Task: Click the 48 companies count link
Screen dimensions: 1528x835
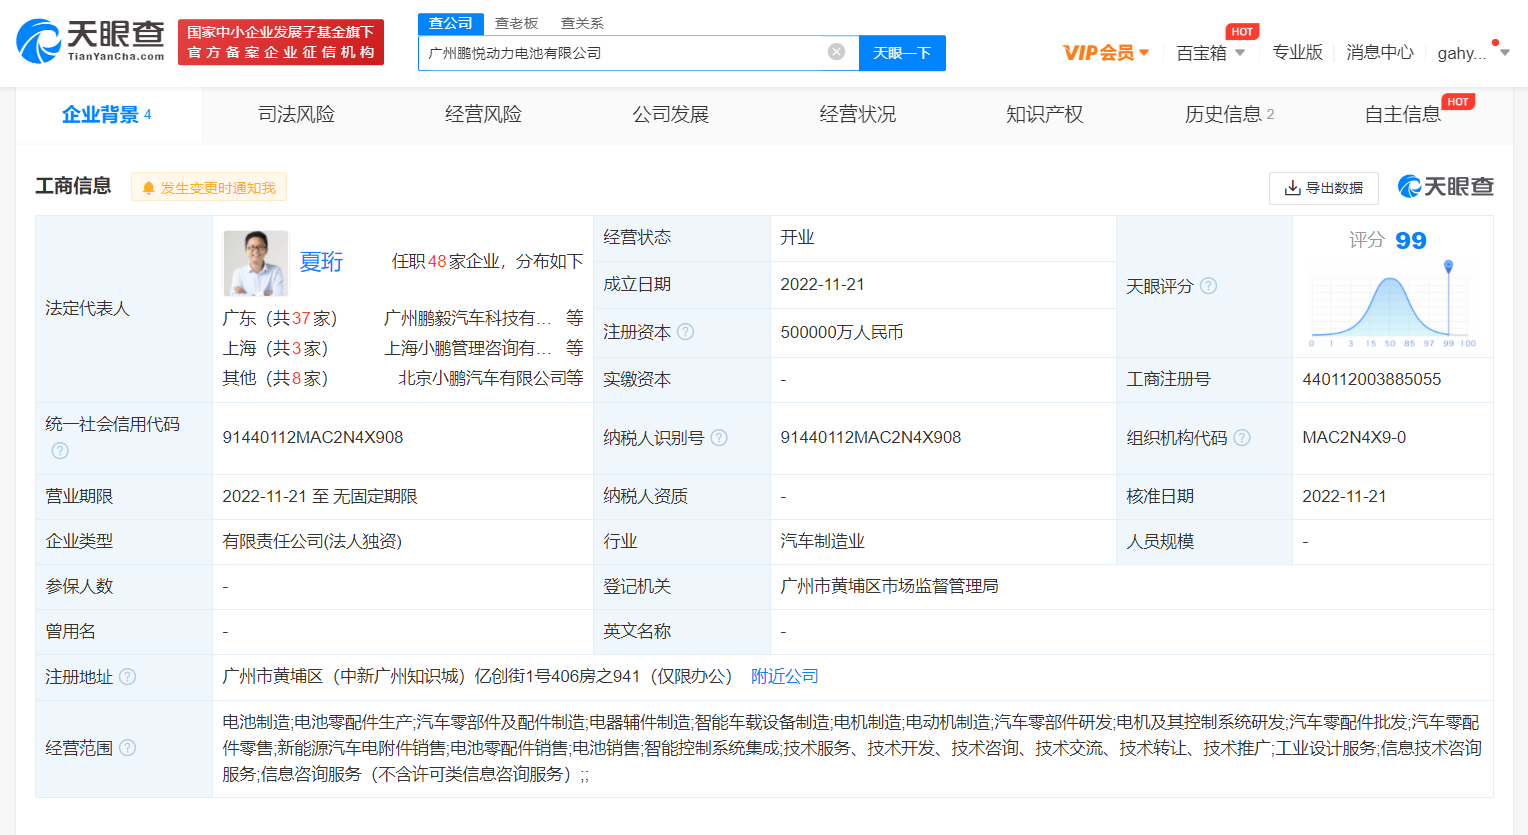Action: click(x=437, y=261)
